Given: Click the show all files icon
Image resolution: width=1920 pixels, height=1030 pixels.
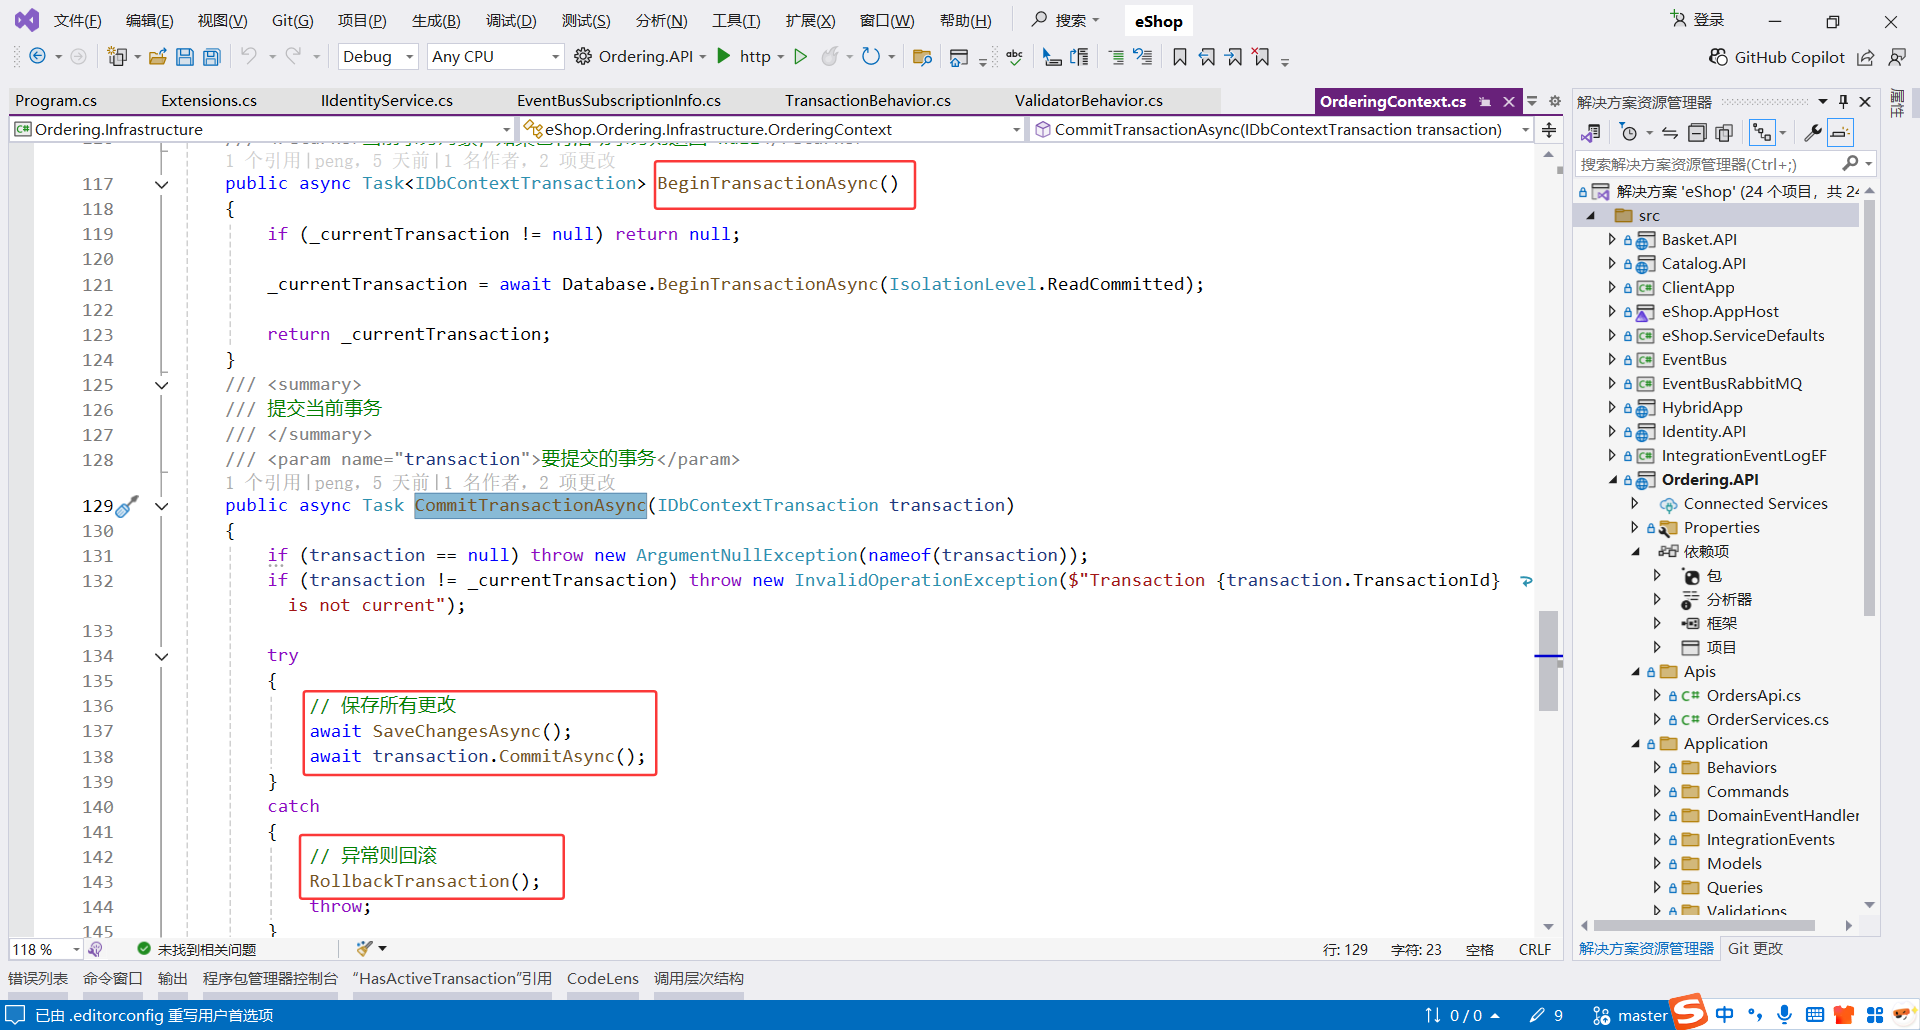Looking at the screenshot, I should [1724, 133].
